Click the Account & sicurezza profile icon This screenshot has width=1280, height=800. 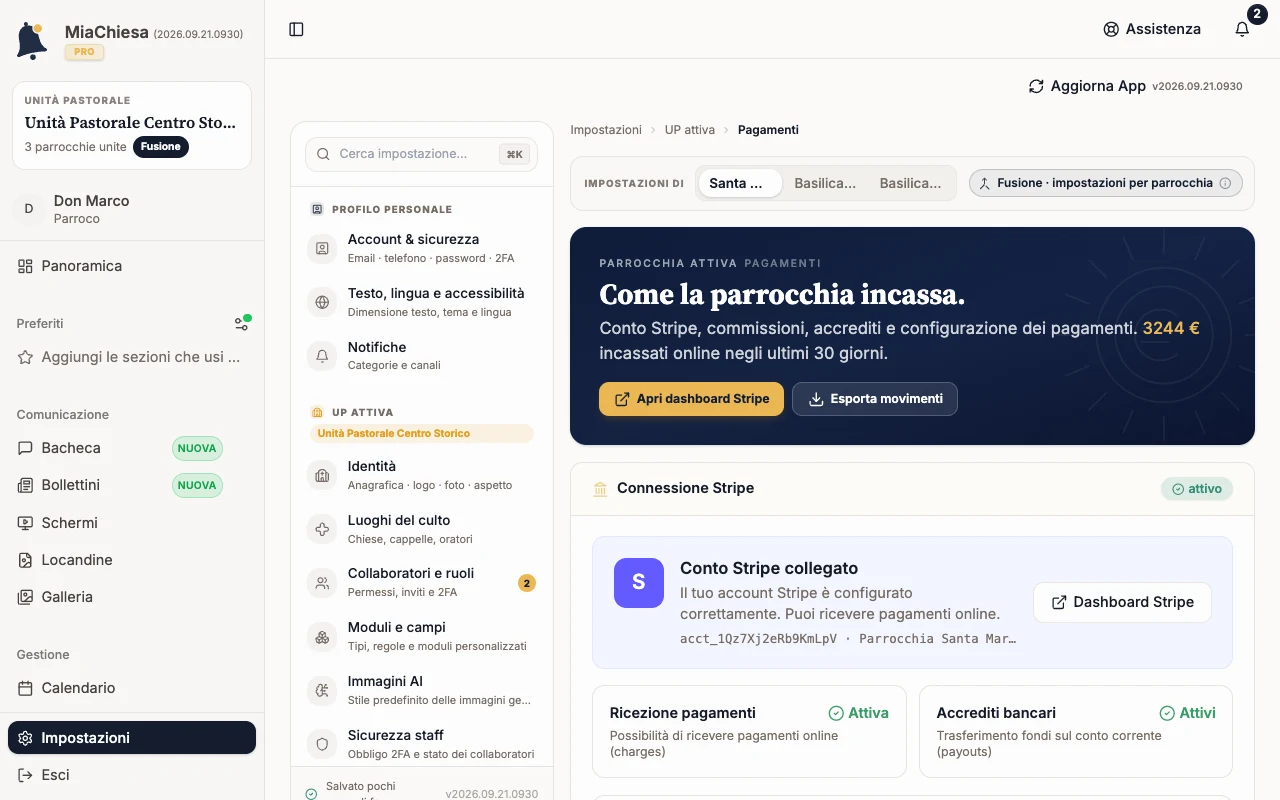coord(322,248)
